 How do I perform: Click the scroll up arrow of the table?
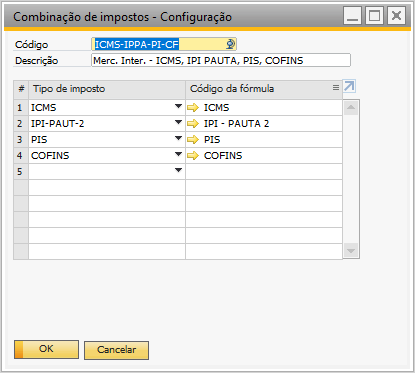click(351, 108)
